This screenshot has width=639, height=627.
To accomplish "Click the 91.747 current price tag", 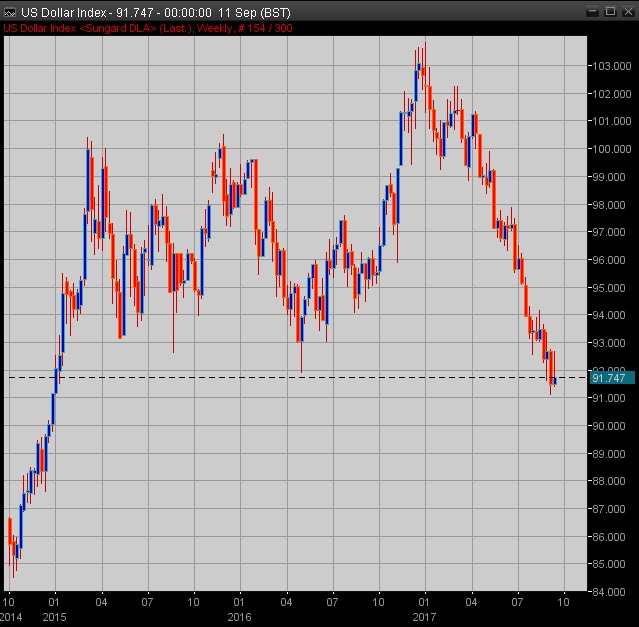I will click(609, 378).
